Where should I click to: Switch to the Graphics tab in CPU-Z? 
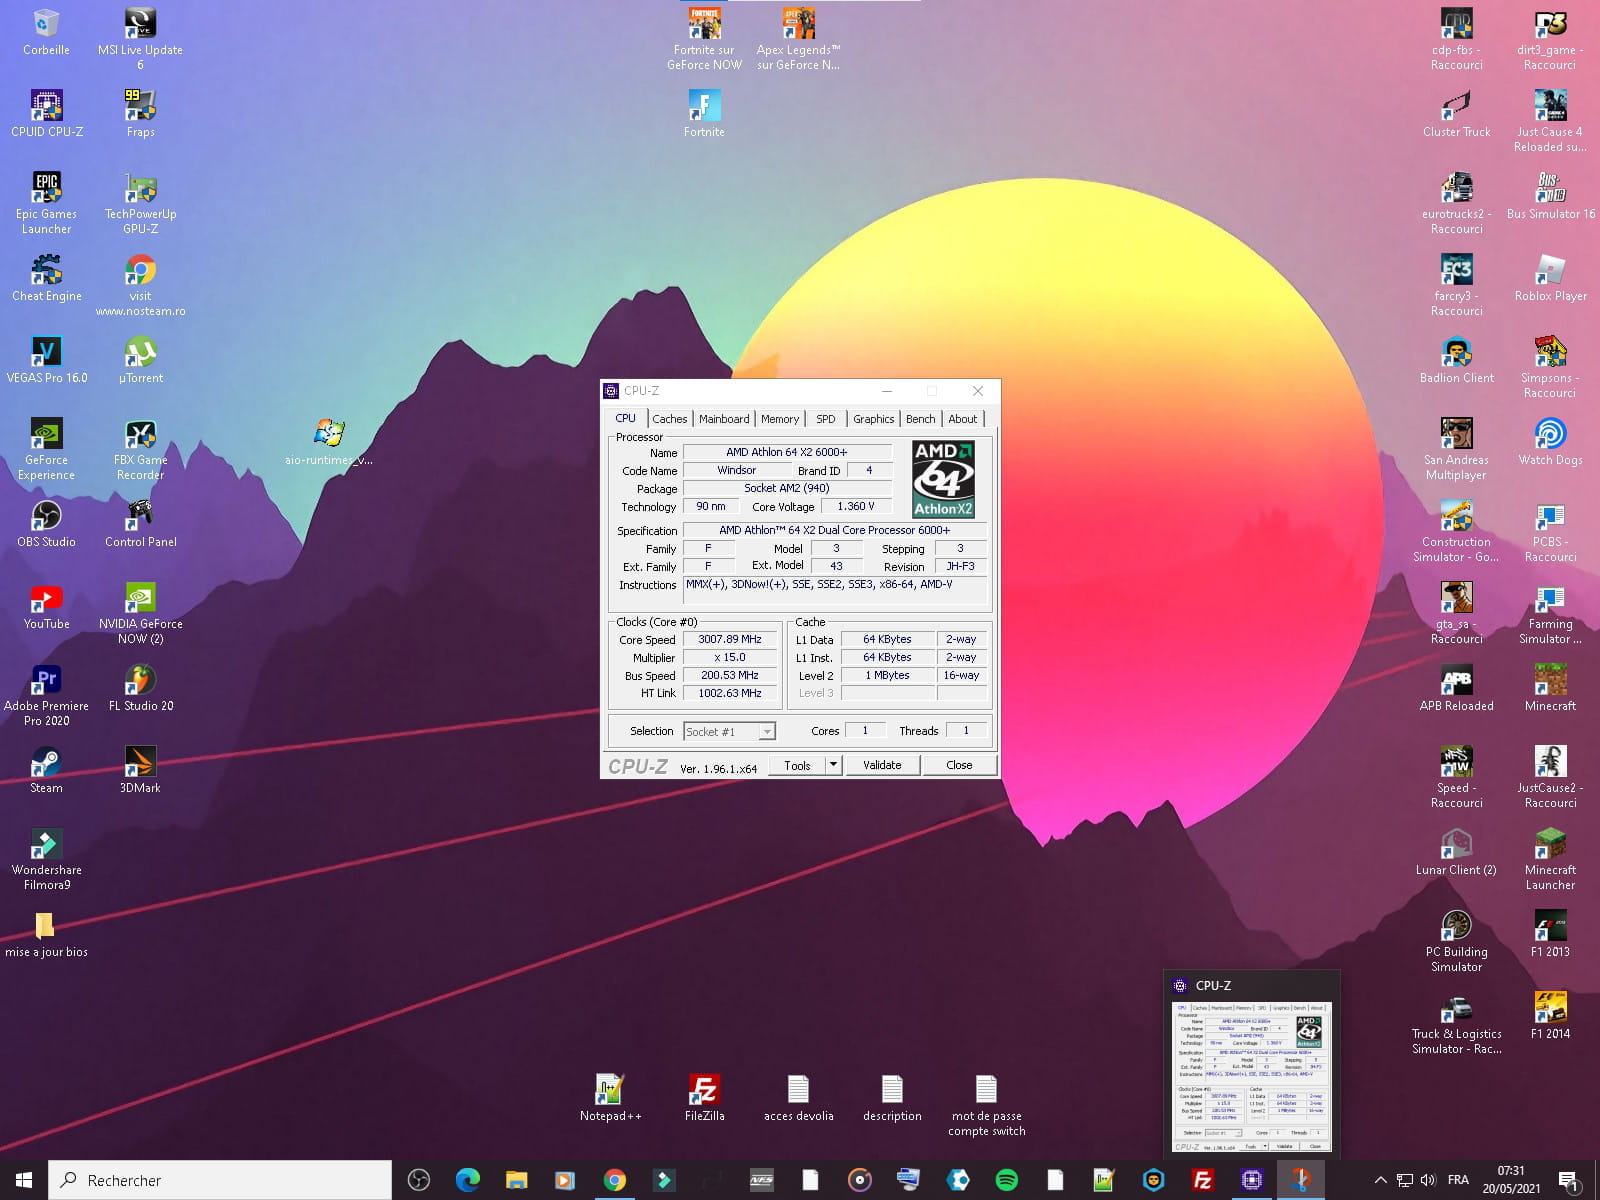(x=873, y=419)
